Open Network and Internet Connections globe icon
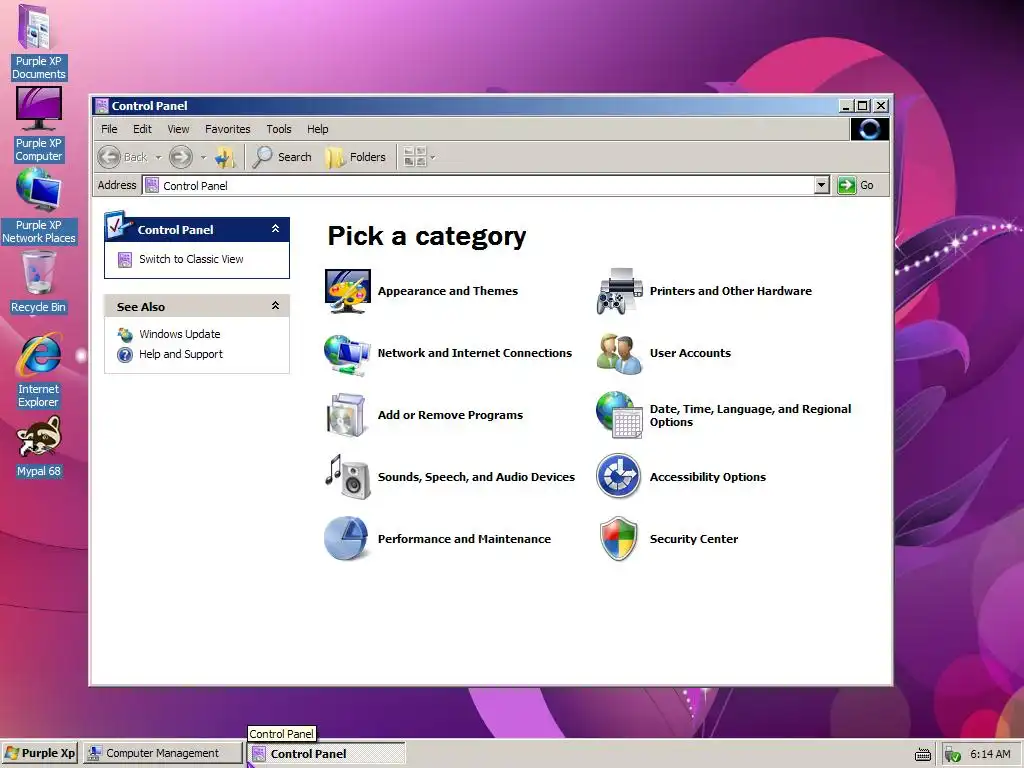Viewport: 1024px width, 768px height. point(347,353)
